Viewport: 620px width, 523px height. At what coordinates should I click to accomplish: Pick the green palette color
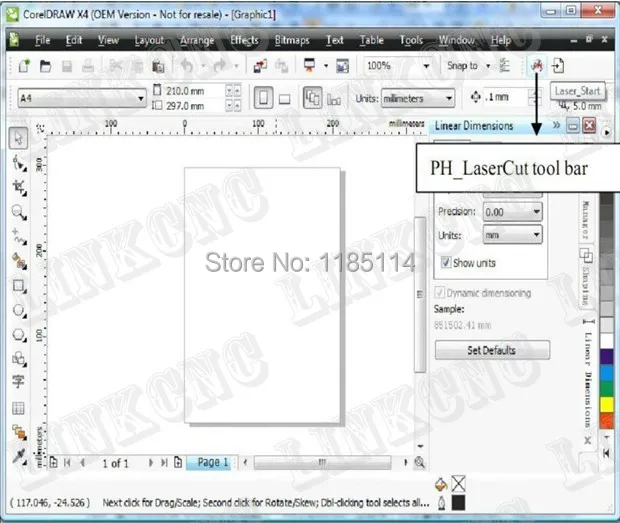(607, 389)
